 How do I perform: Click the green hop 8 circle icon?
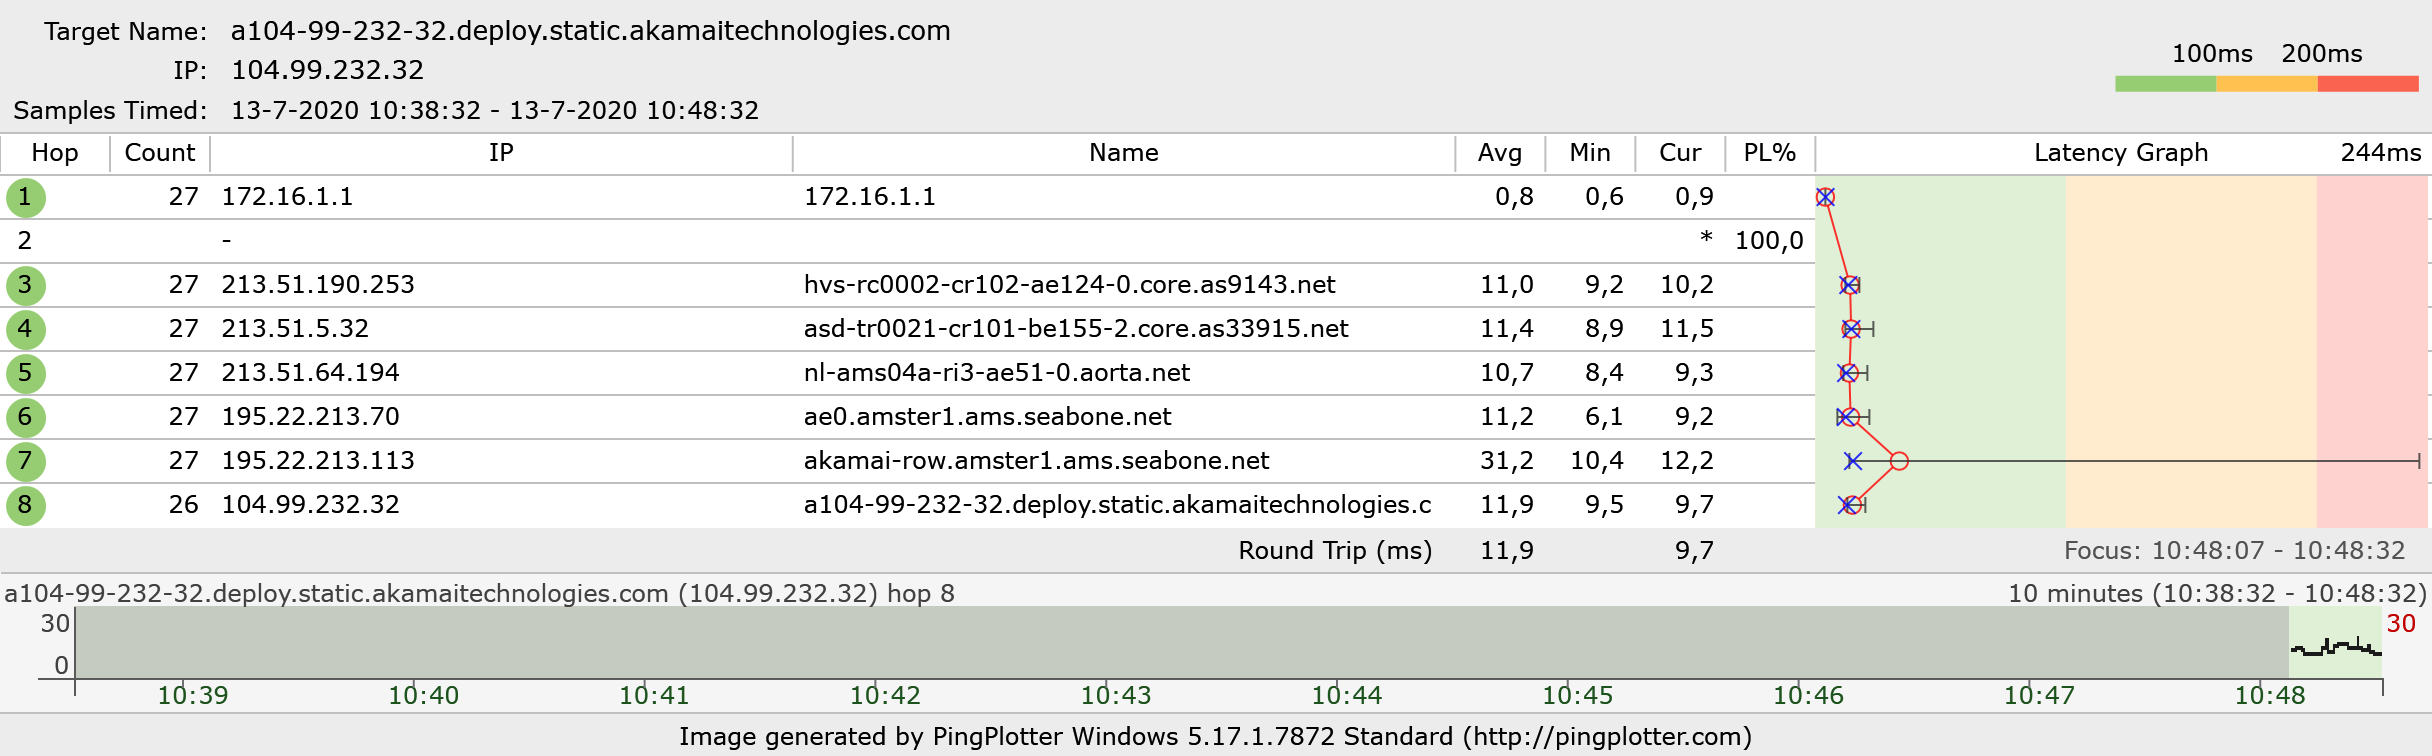25,505
